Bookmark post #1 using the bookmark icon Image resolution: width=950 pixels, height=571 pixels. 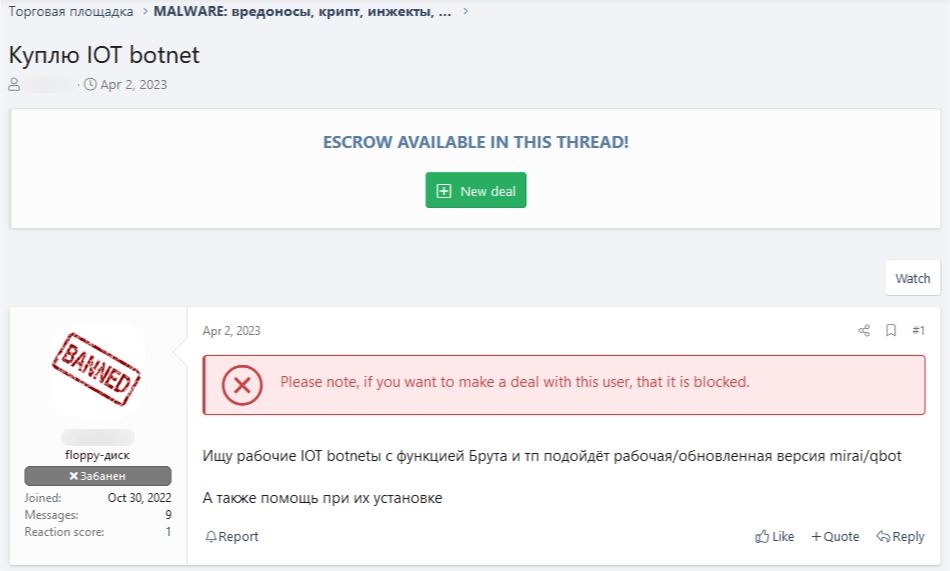(891, 331)
